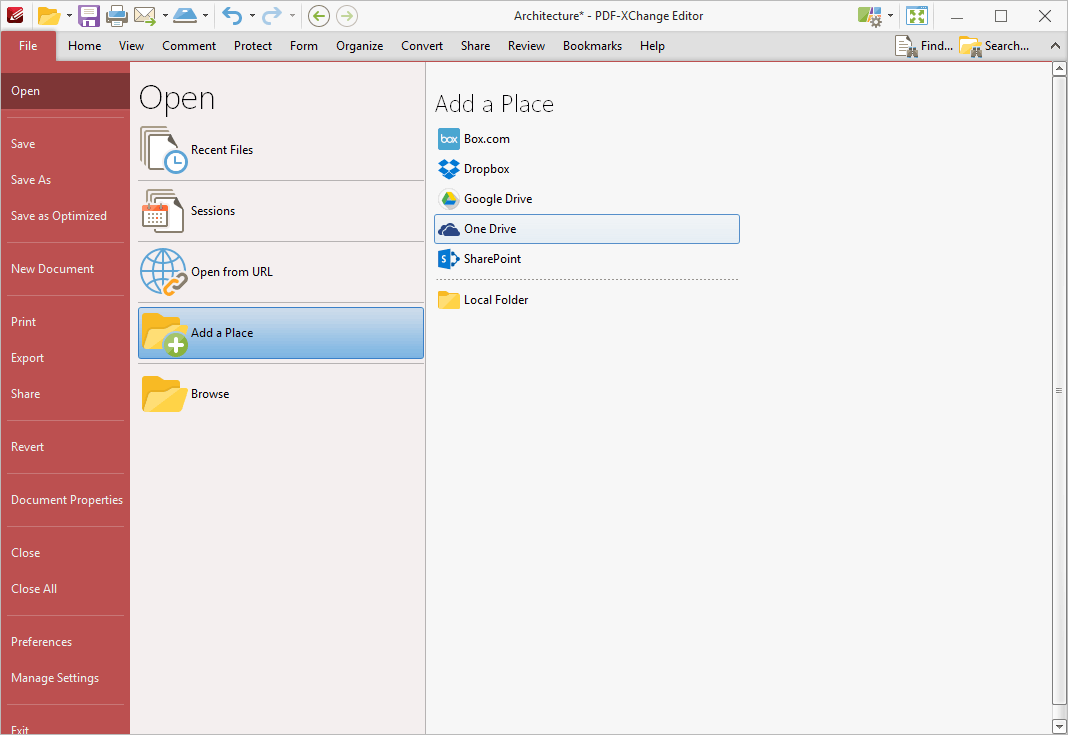Screen dimensions: 1068x735
Task: Click the Undo arrow icon
Action: pos(232,16)
